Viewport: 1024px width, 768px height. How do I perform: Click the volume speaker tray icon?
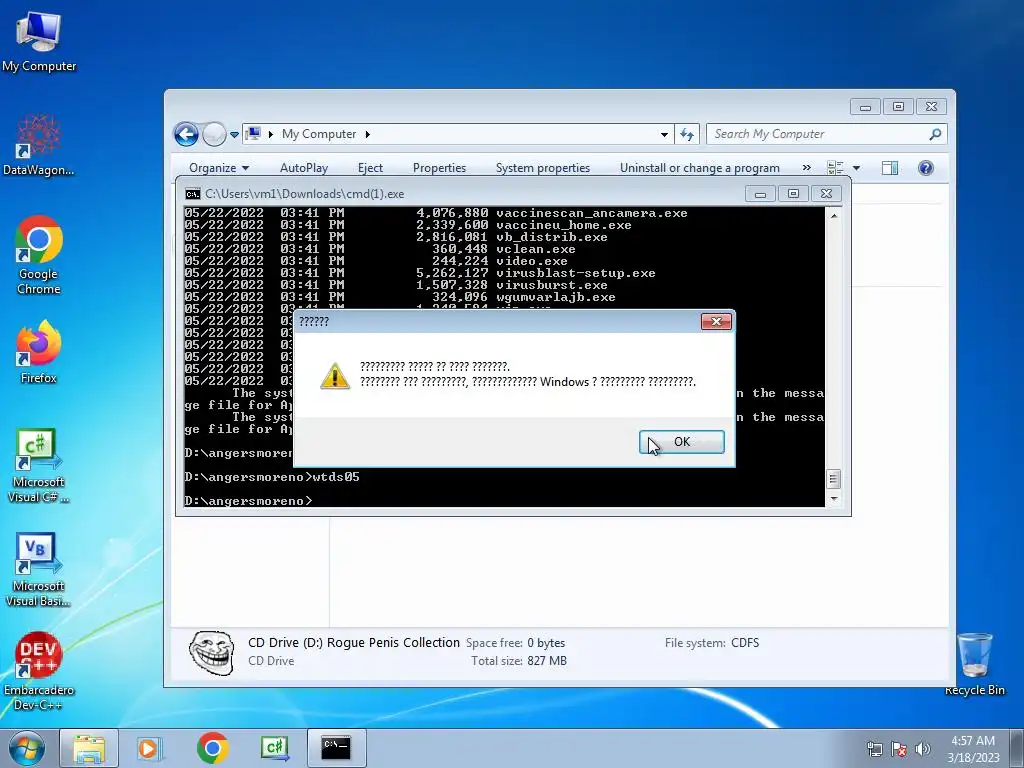[923, 749]
